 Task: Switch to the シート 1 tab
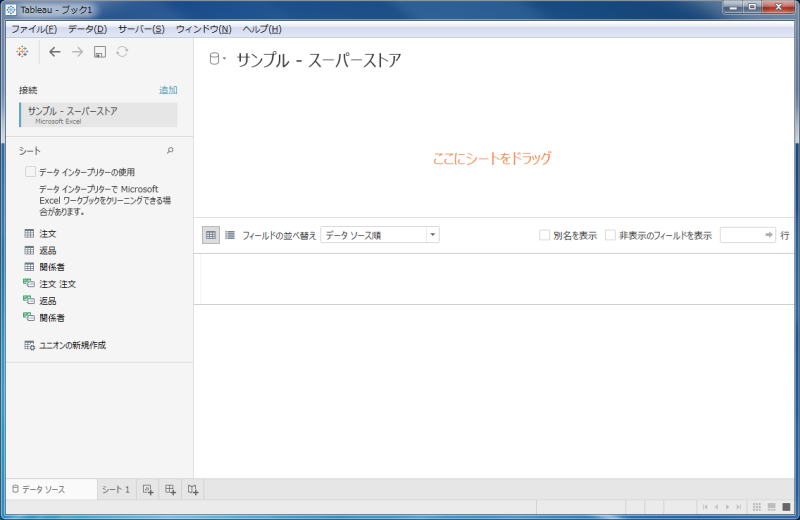[116, 489]
